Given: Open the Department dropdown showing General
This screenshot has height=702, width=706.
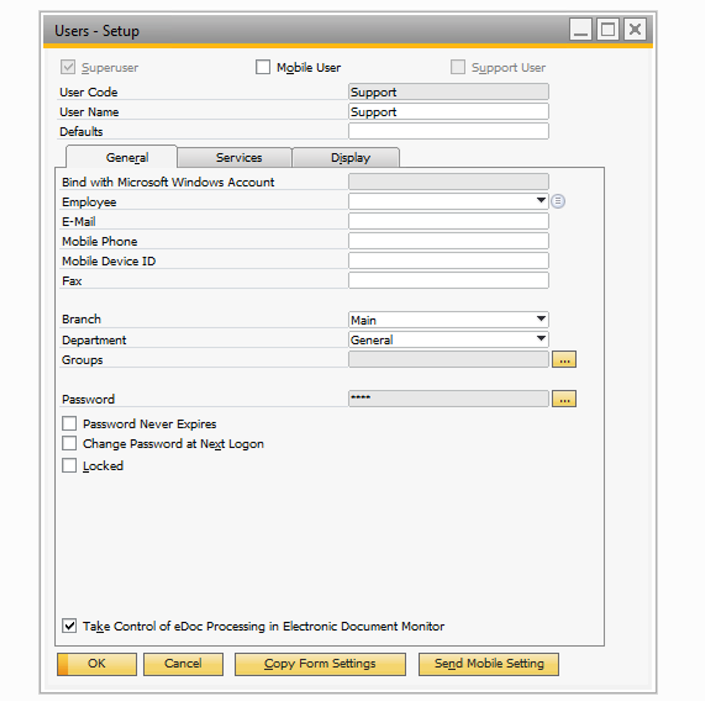Looking at the screenshot, I should point(541,339).
